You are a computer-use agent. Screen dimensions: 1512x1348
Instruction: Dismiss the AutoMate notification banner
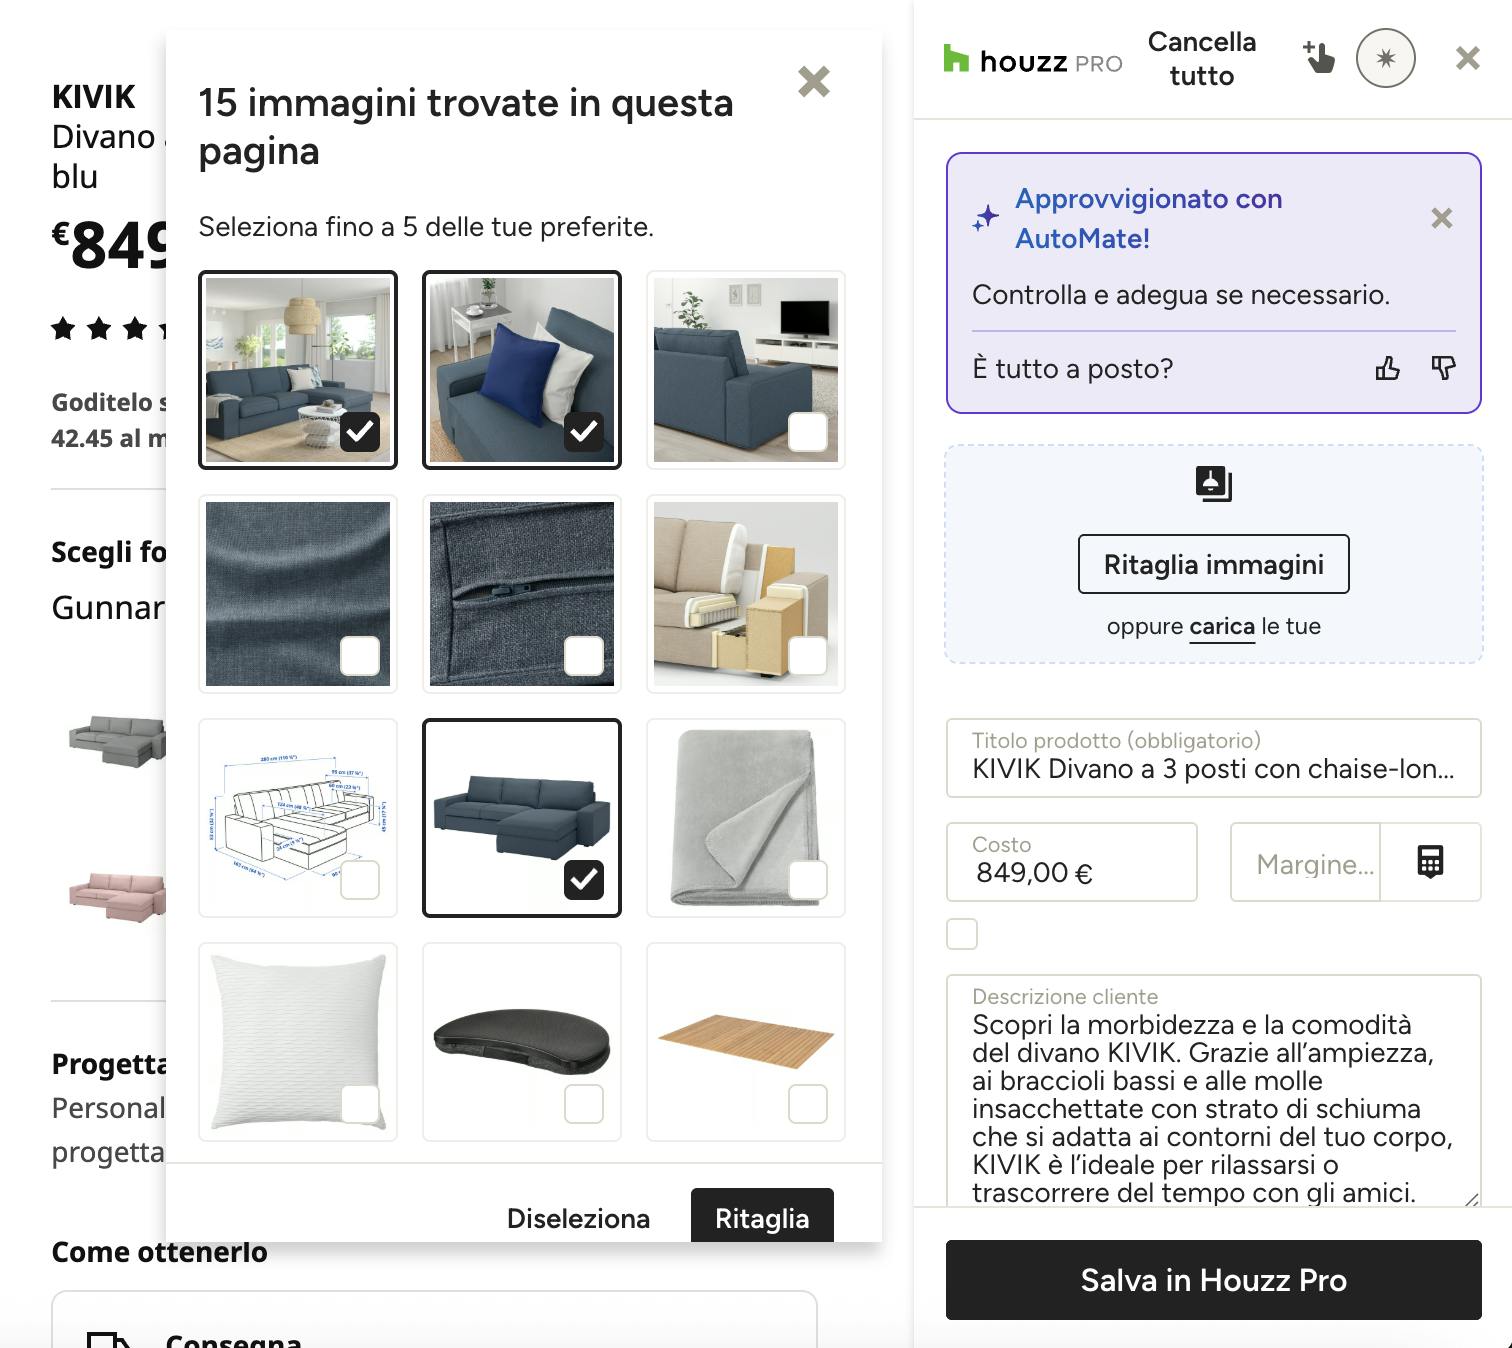coord(1441,218)
